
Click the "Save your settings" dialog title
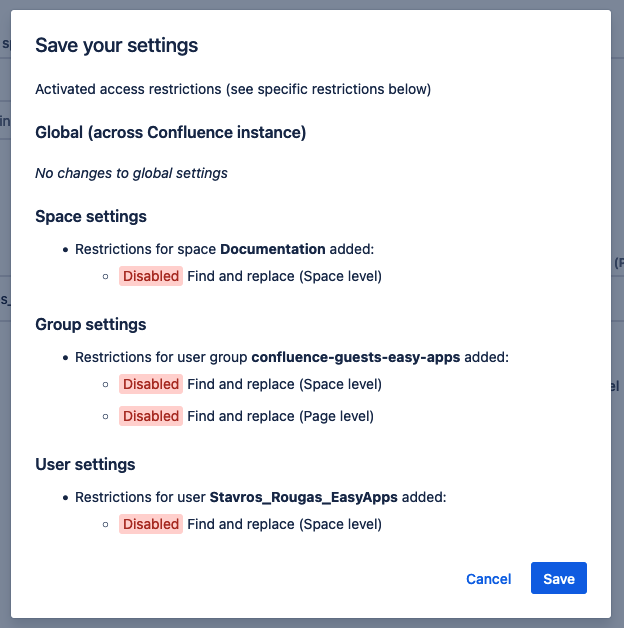coord(116,45)
